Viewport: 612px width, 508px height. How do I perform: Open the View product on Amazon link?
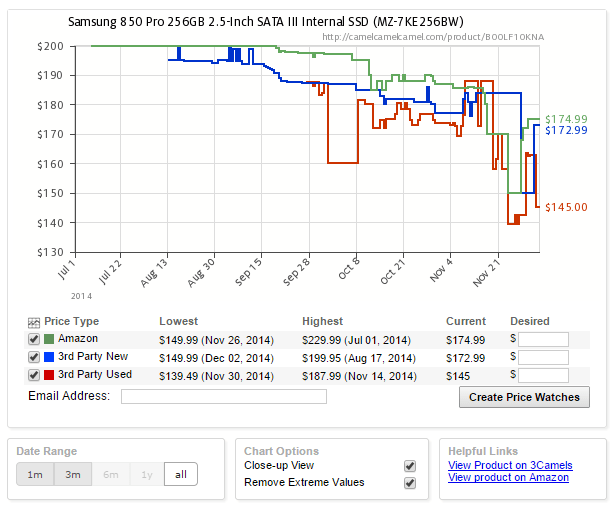point(508,478)
